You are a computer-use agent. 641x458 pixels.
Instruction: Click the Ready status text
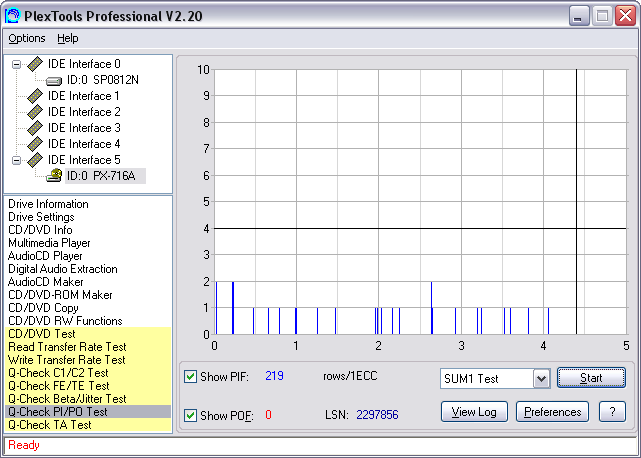click(x=24, y=445)
